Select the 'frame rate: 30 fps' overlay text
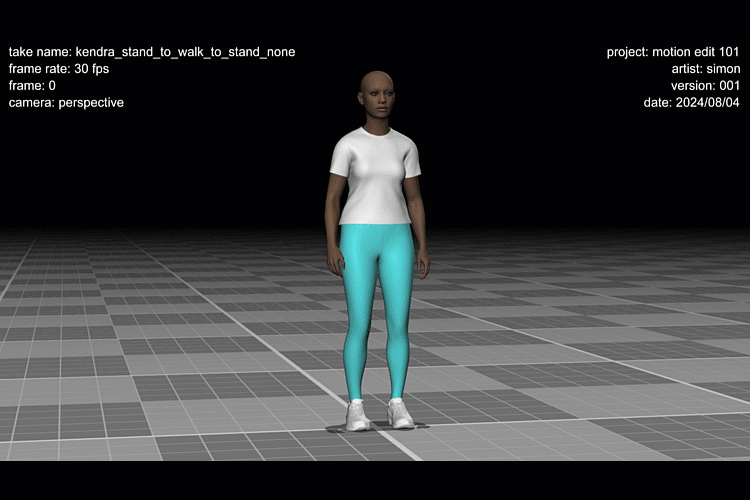Screen dimensions: 750x500 click(x=59, y=69)
